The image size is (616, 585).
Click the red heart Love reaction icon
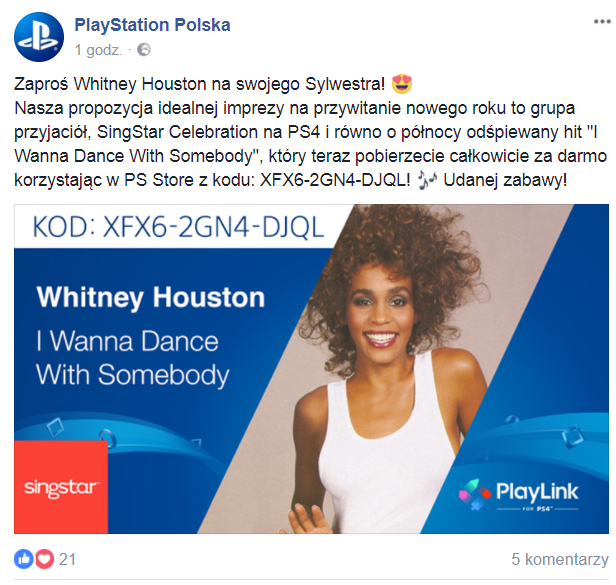44,559
